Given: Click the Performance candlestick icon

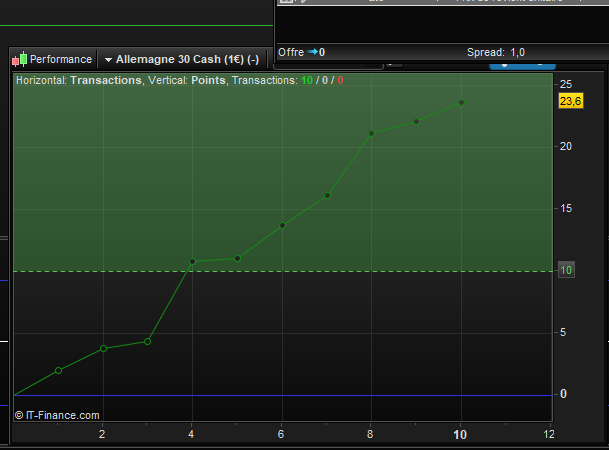Looking at the screenshot, I should click(19, 59).
